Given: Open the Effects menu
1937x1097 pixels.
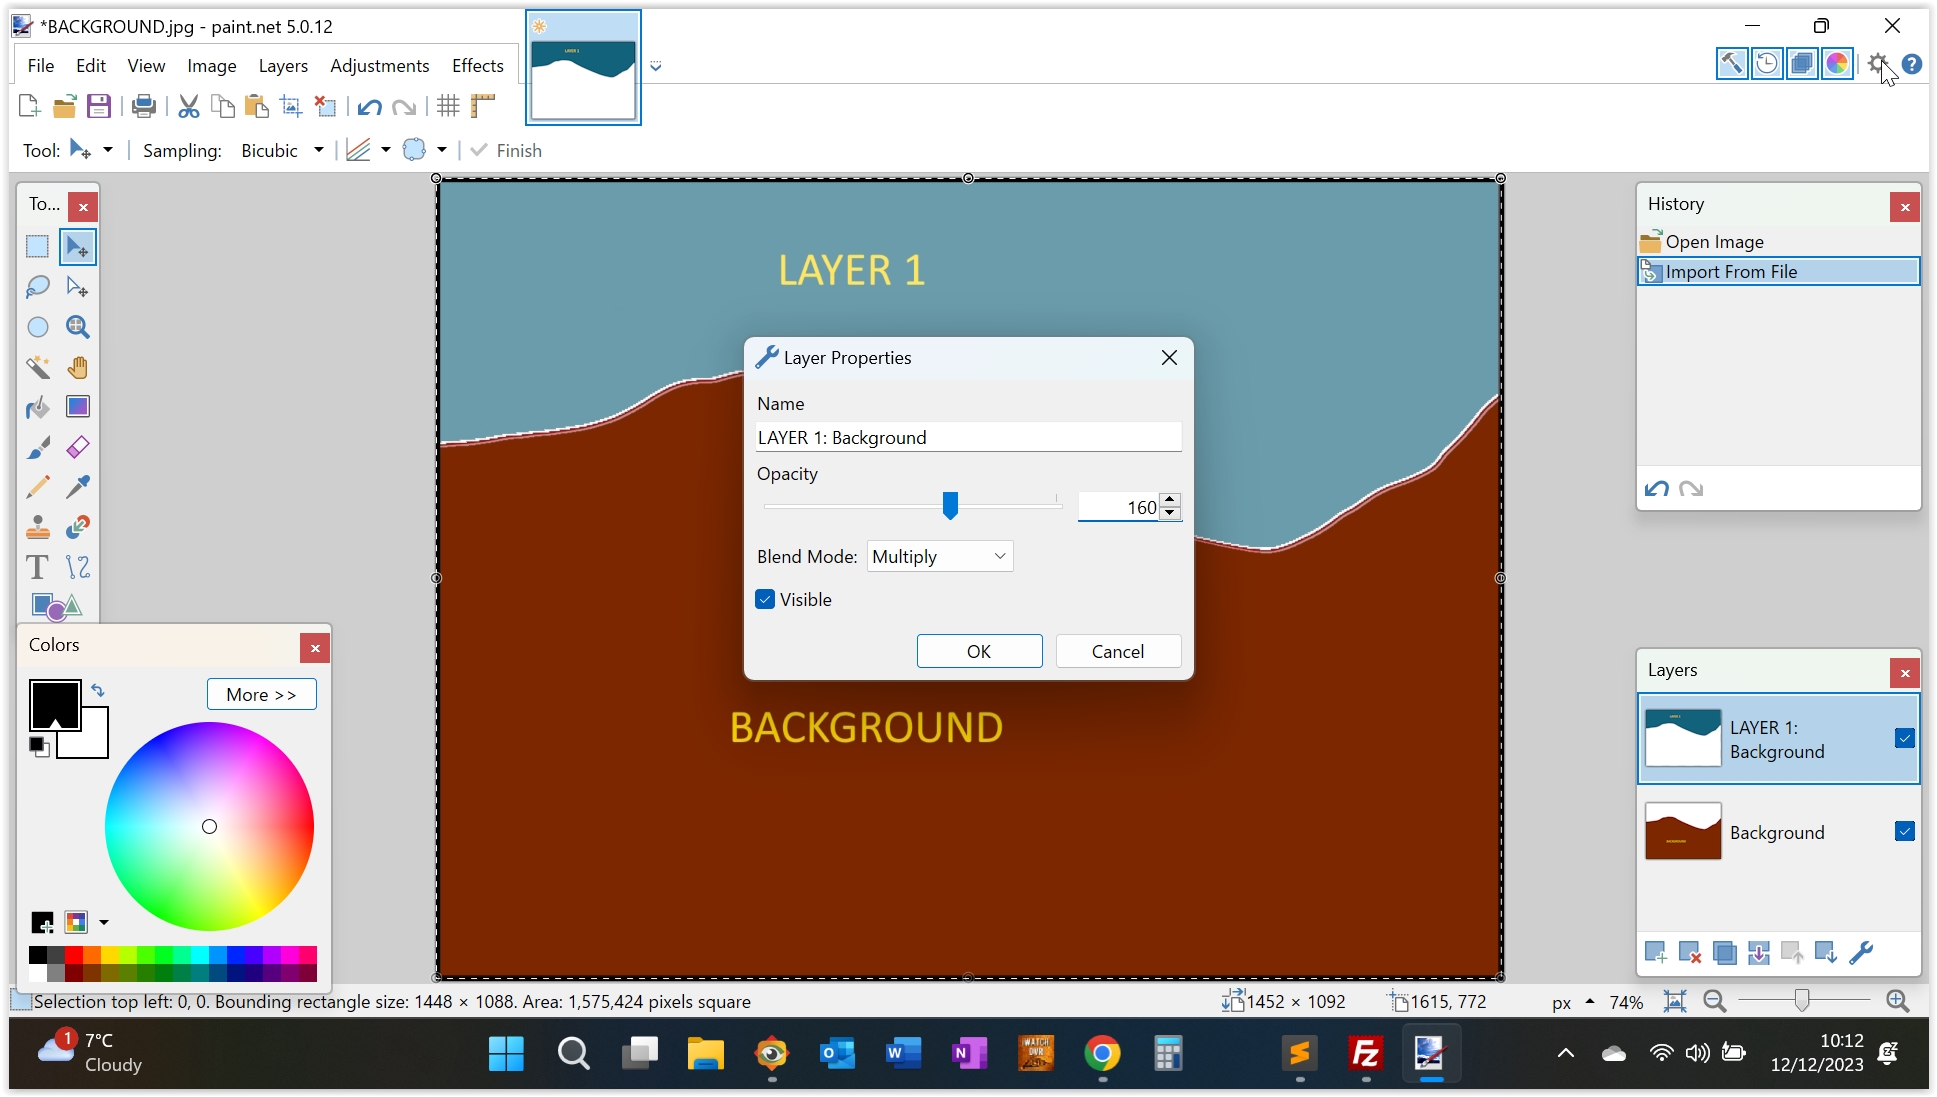Looking at the screenshot, I should 477,65.
